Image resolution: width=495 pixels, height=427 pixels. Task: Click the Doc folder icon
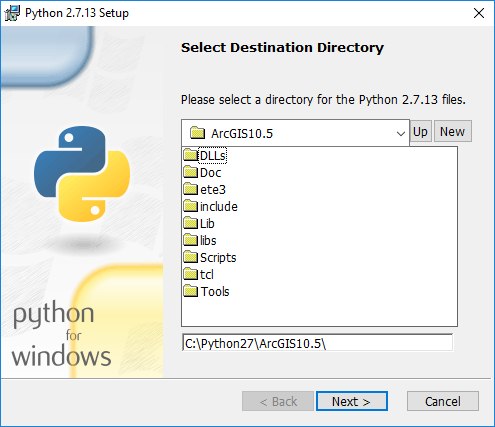click(191, 172)
